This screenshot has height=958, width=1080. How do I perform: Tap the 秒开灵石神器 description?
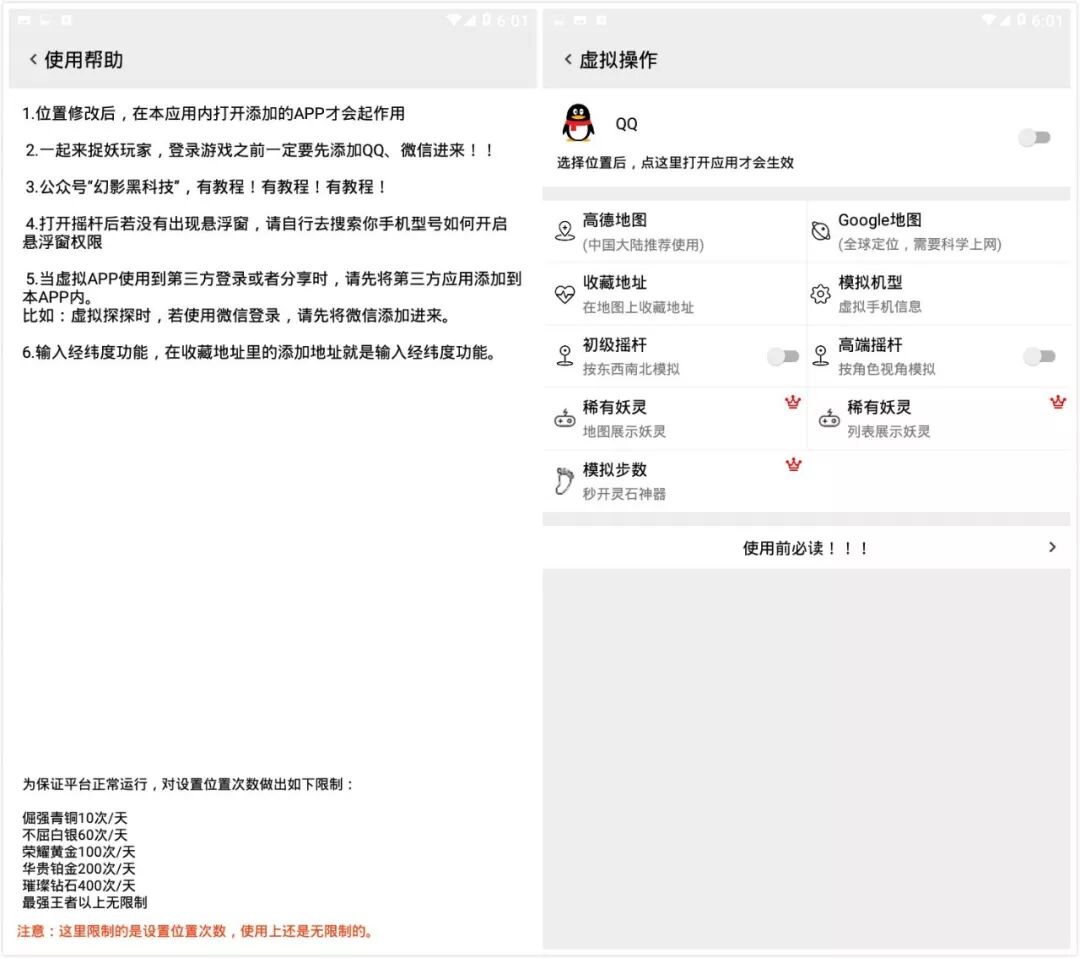click(624, 494)
